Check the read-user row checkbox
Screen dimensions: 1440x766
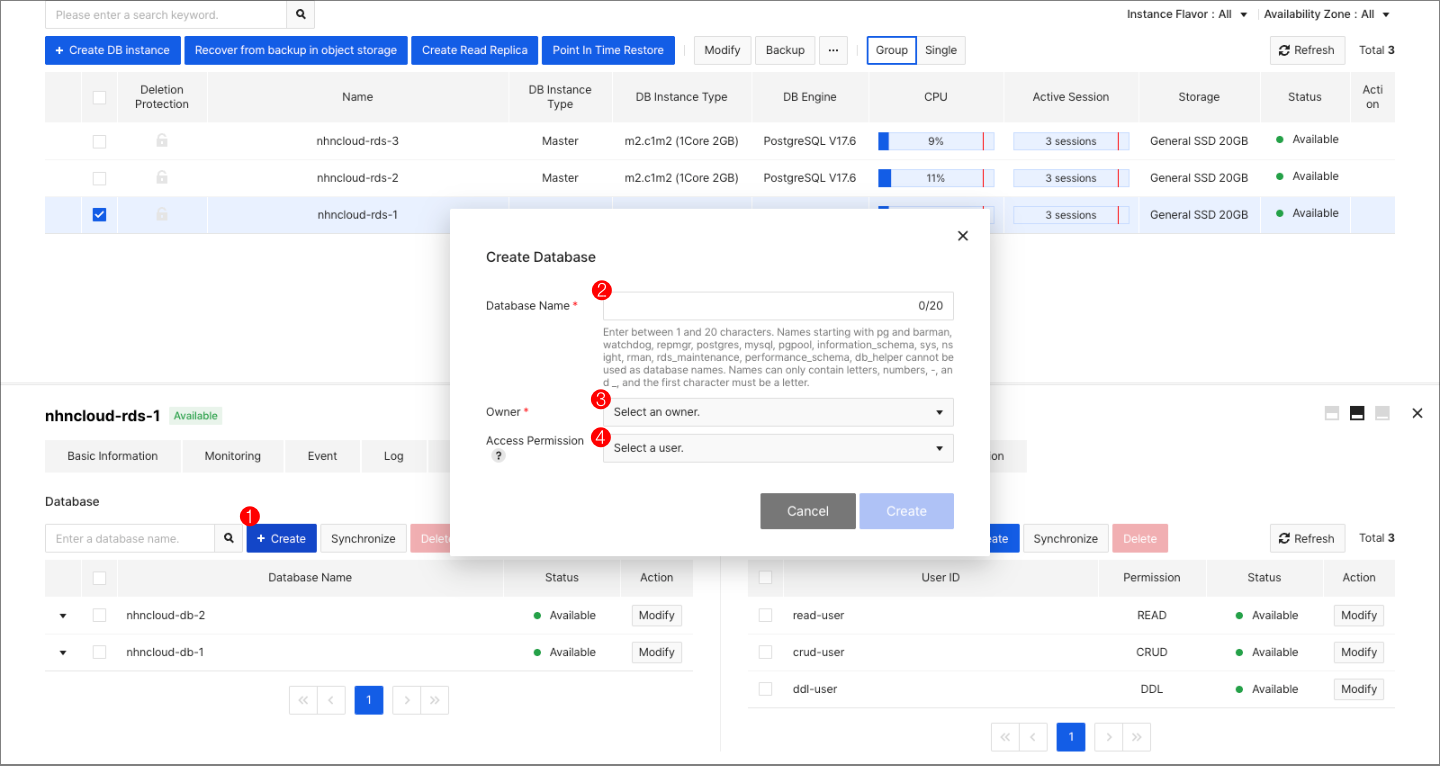[765, 614]
